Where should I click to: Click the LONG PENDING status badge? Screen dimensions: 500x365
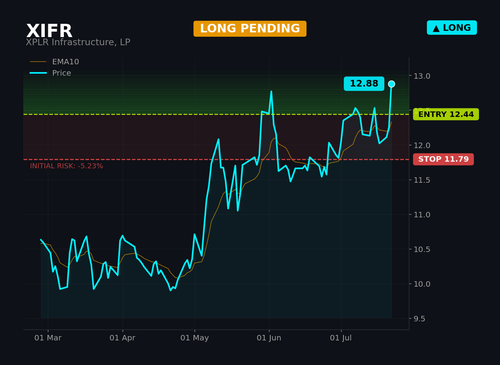click(x=250, y=28)
